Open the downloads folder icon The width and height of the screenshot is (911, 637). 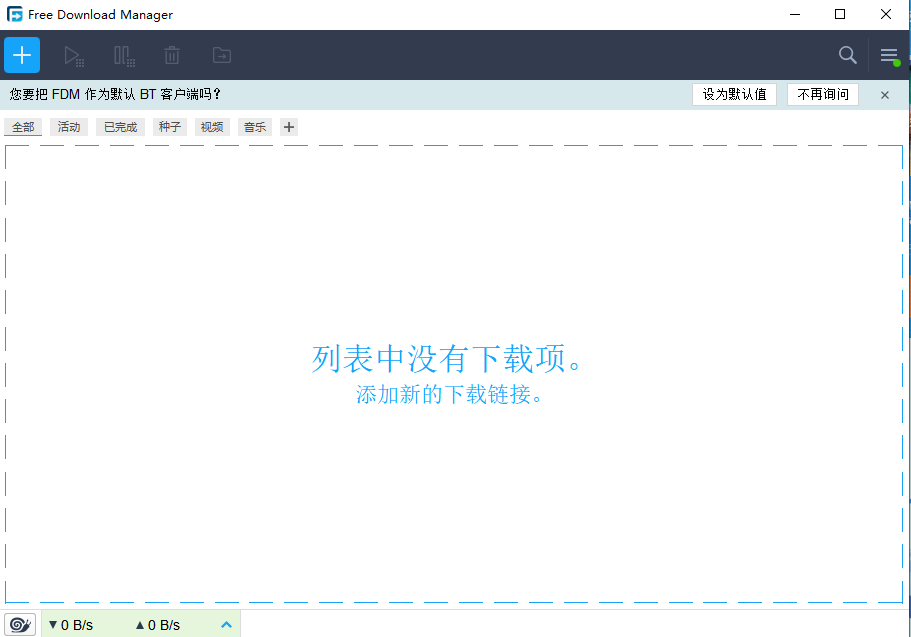[x=220, y=55]
